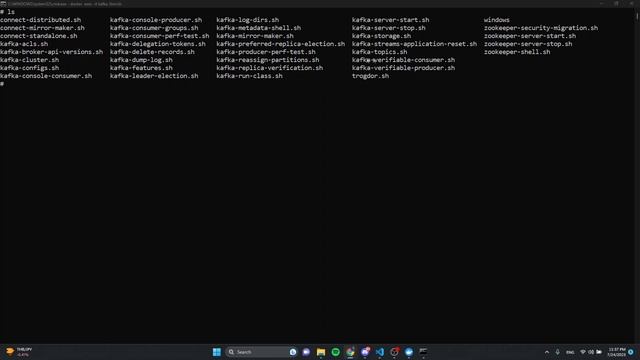The image size is (640, 360).
Task: Open the stocks widget on the taskbar
Action: (x=18, y=352)
